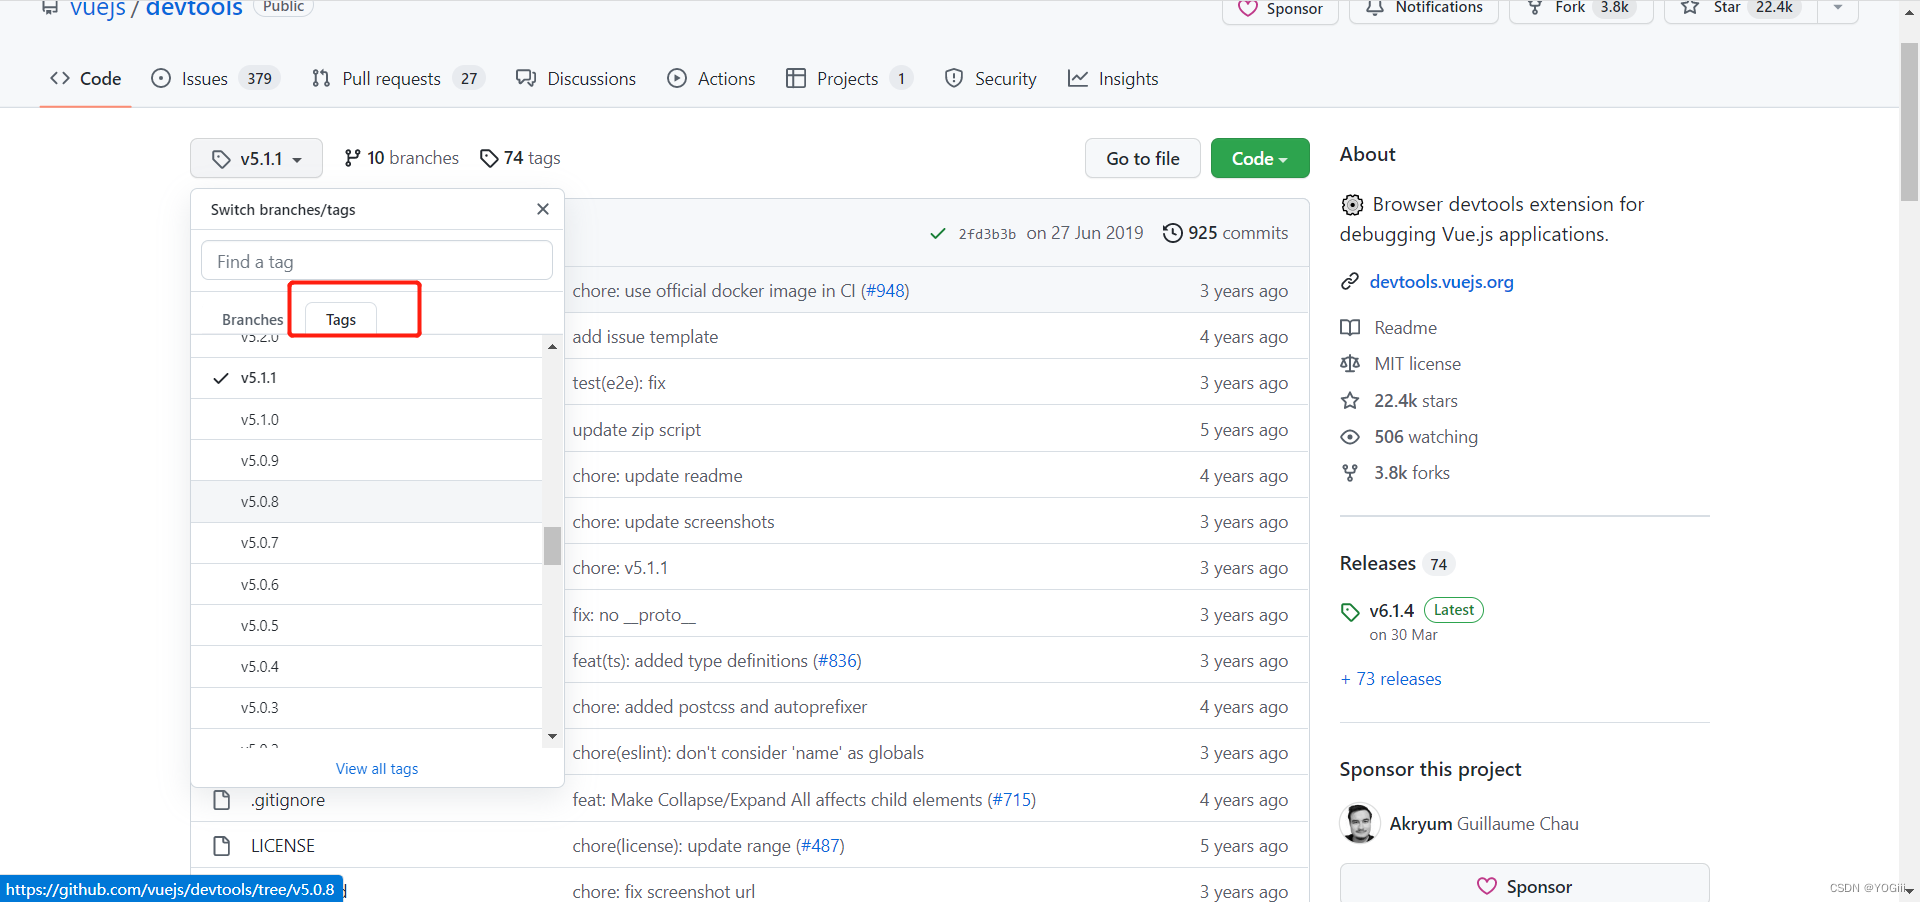Click the pull request icon
Viewport: 1920px width, 902px height.
(x=321, y=78)
